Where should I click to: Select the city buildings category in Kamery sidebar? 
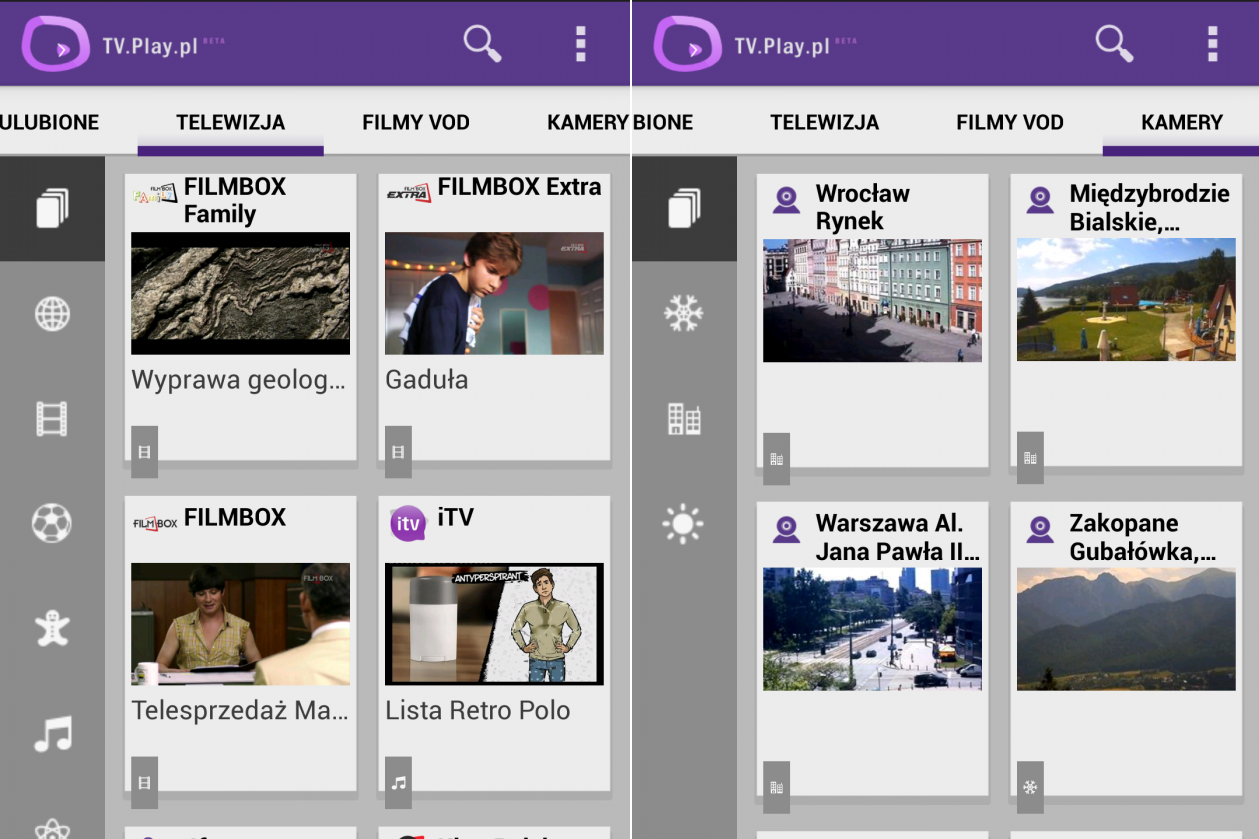click(684, 418)
